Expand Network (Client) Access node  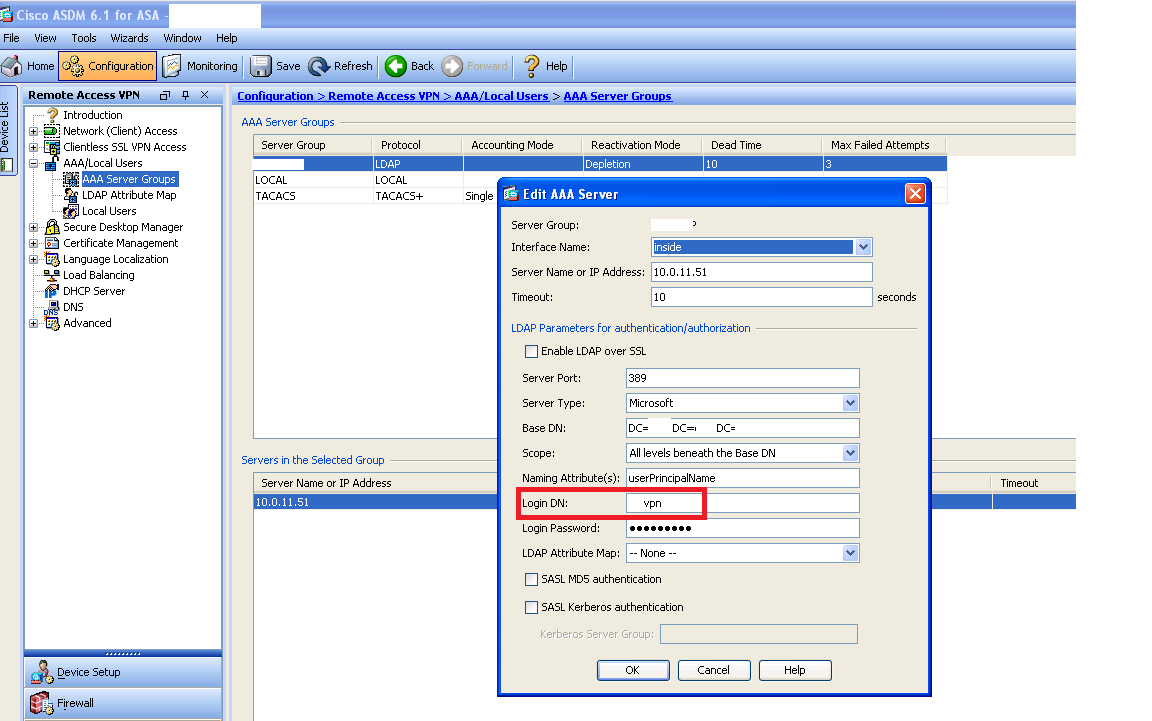[33, 132]
